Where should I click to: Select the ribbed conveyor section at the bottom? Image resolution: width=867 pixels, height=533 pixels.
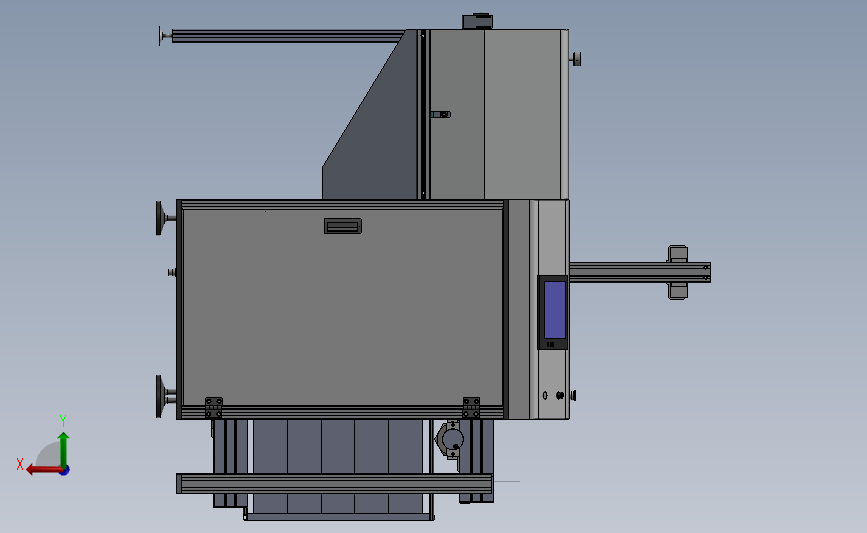(337, 466)
